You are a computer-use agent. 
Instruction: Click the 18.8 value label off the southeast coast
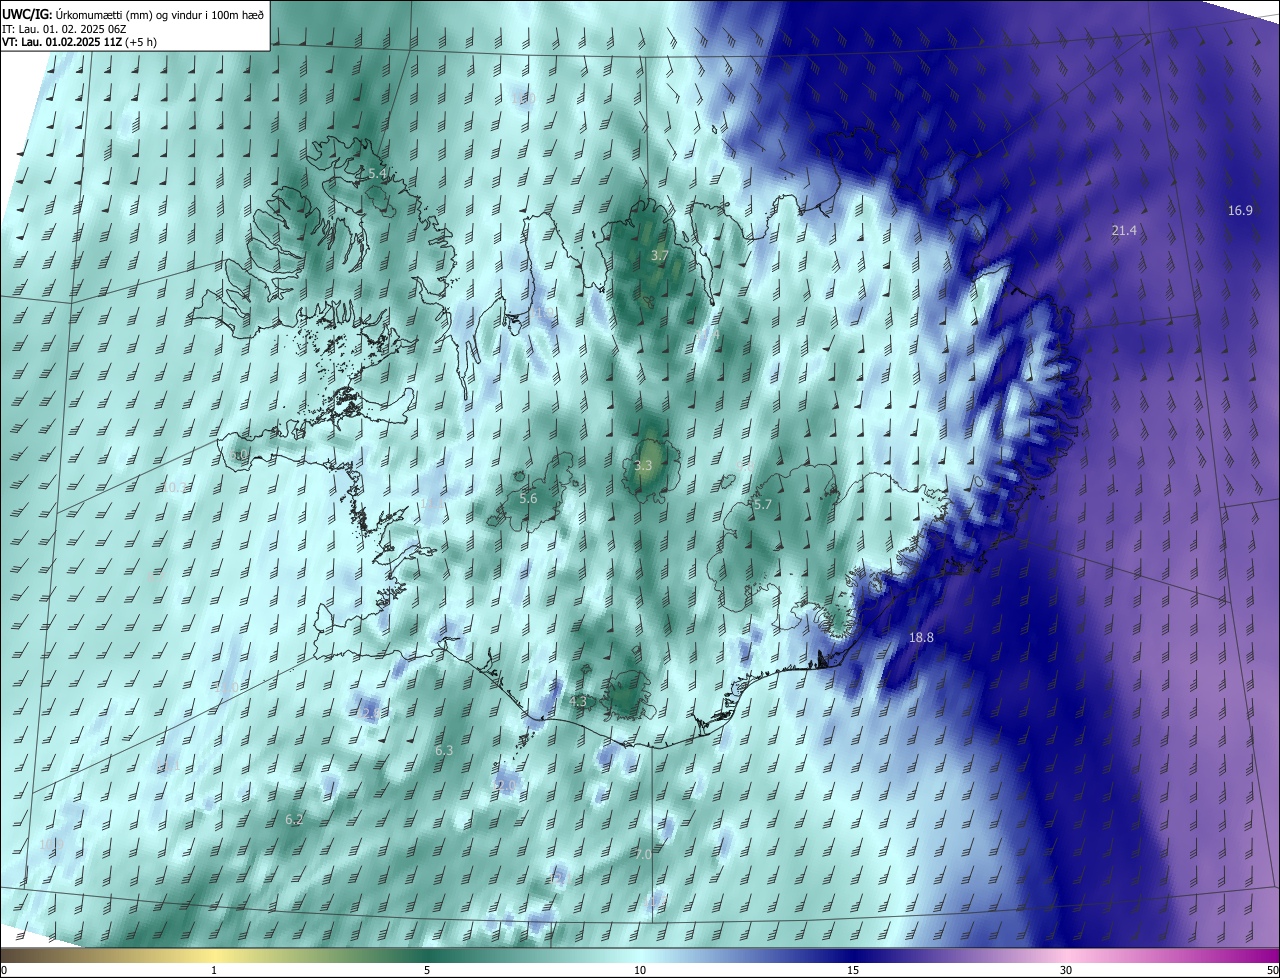921,638
